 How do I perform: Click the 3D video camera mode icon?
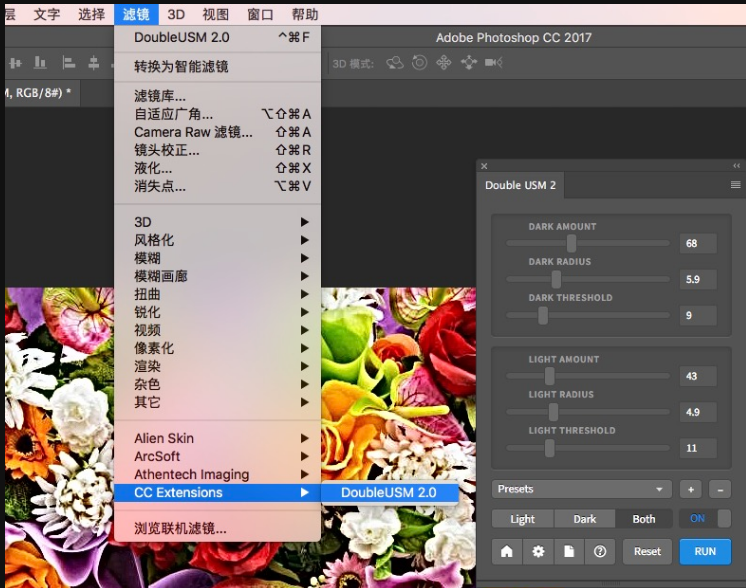493,62
